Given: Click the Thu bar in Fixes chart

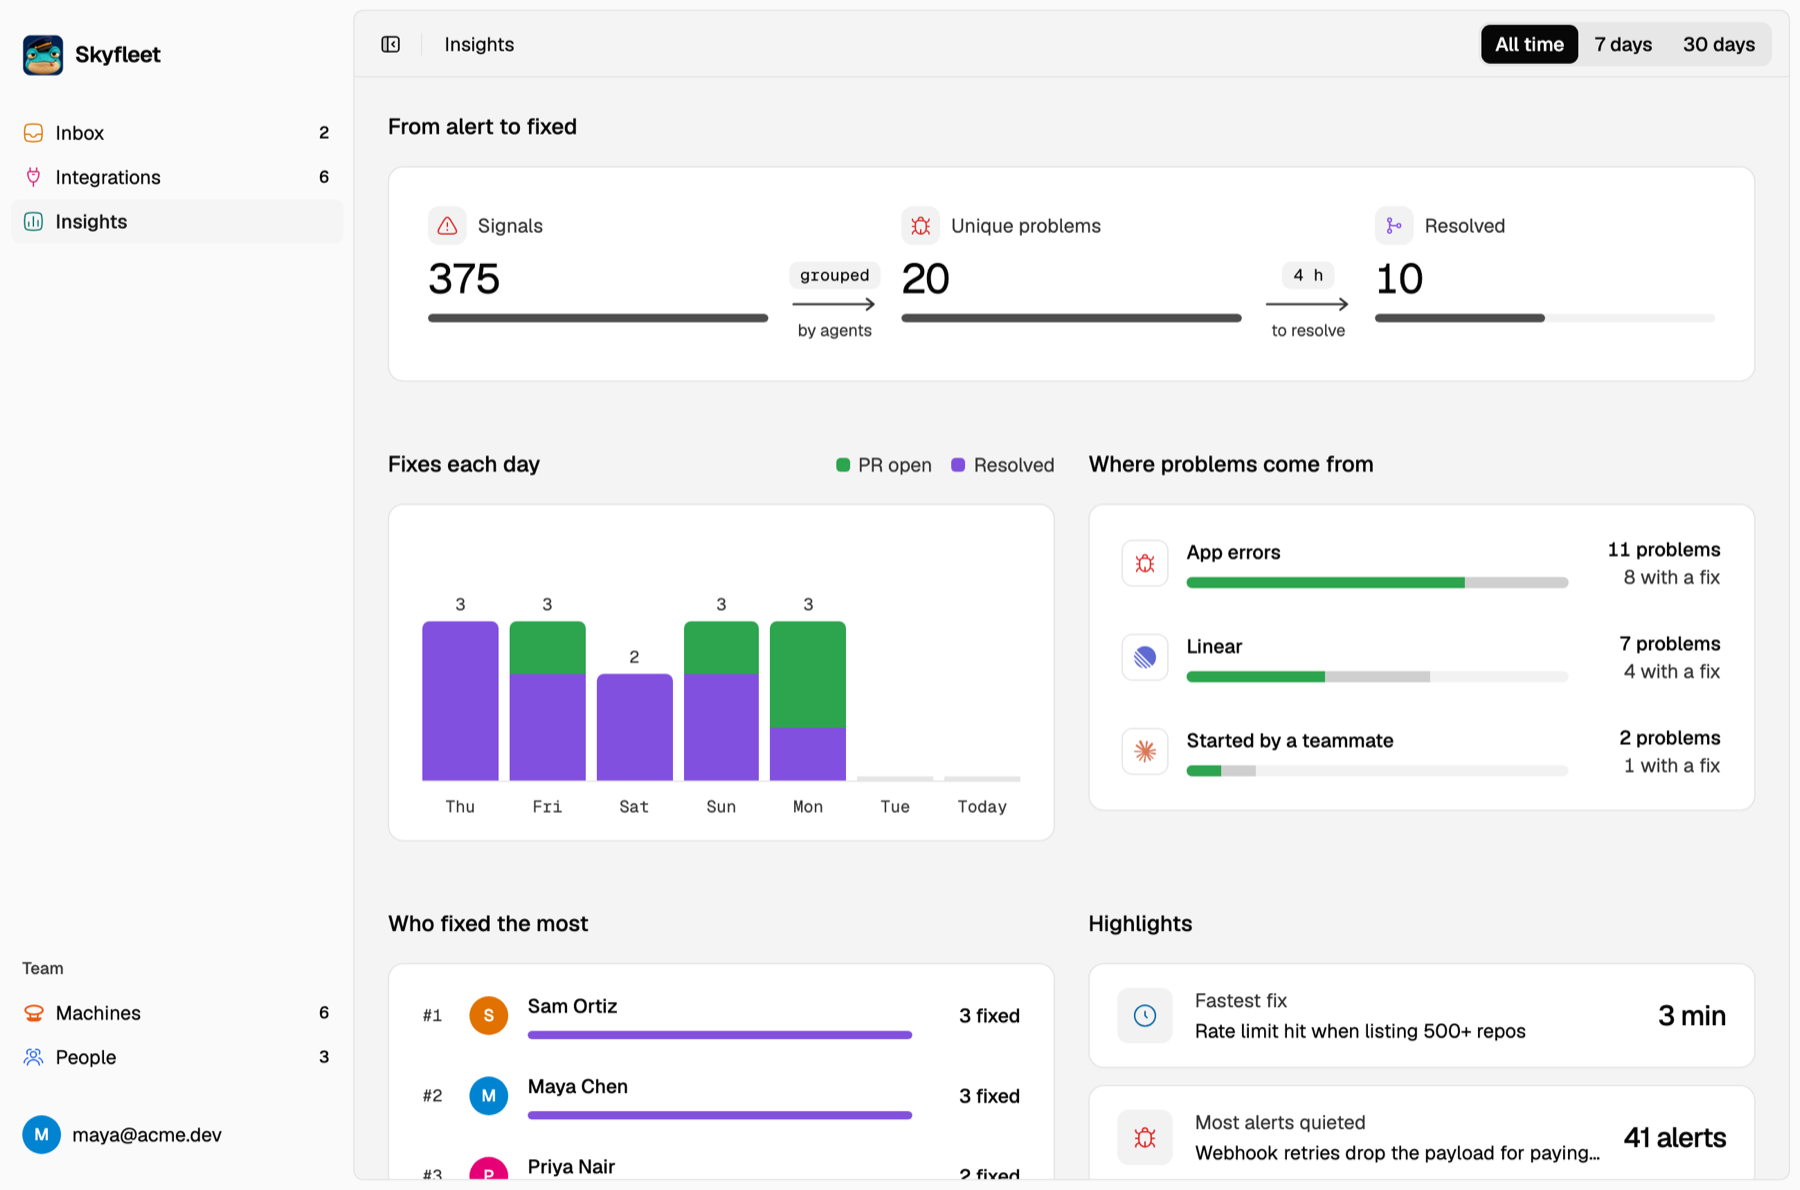Looking at the screenshot, I should 460,701.
